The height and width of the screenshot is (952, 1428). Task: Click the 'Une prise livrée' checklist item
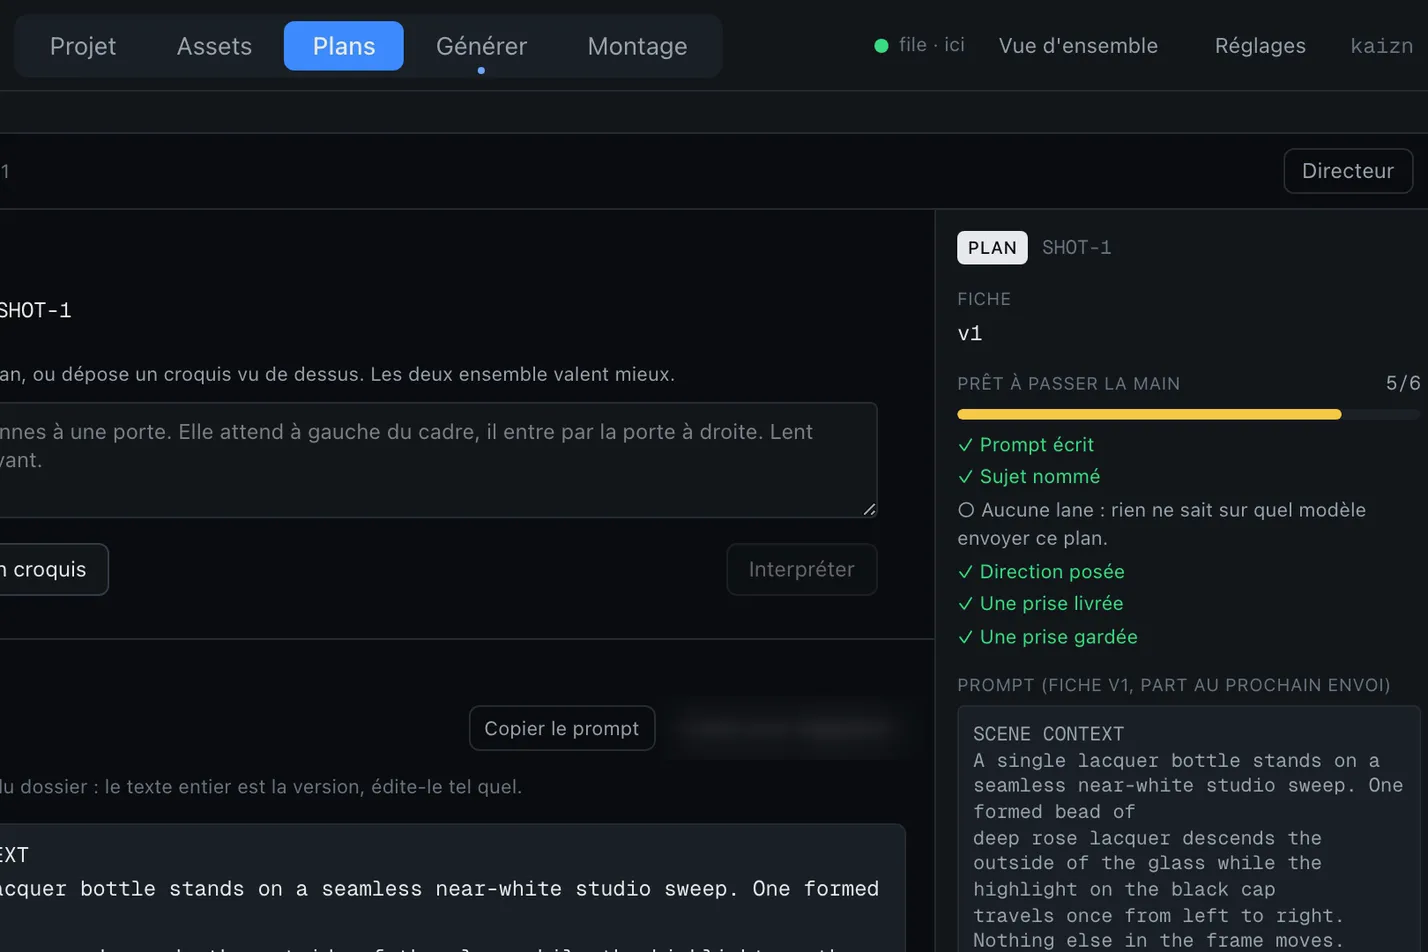point(1040,604)
